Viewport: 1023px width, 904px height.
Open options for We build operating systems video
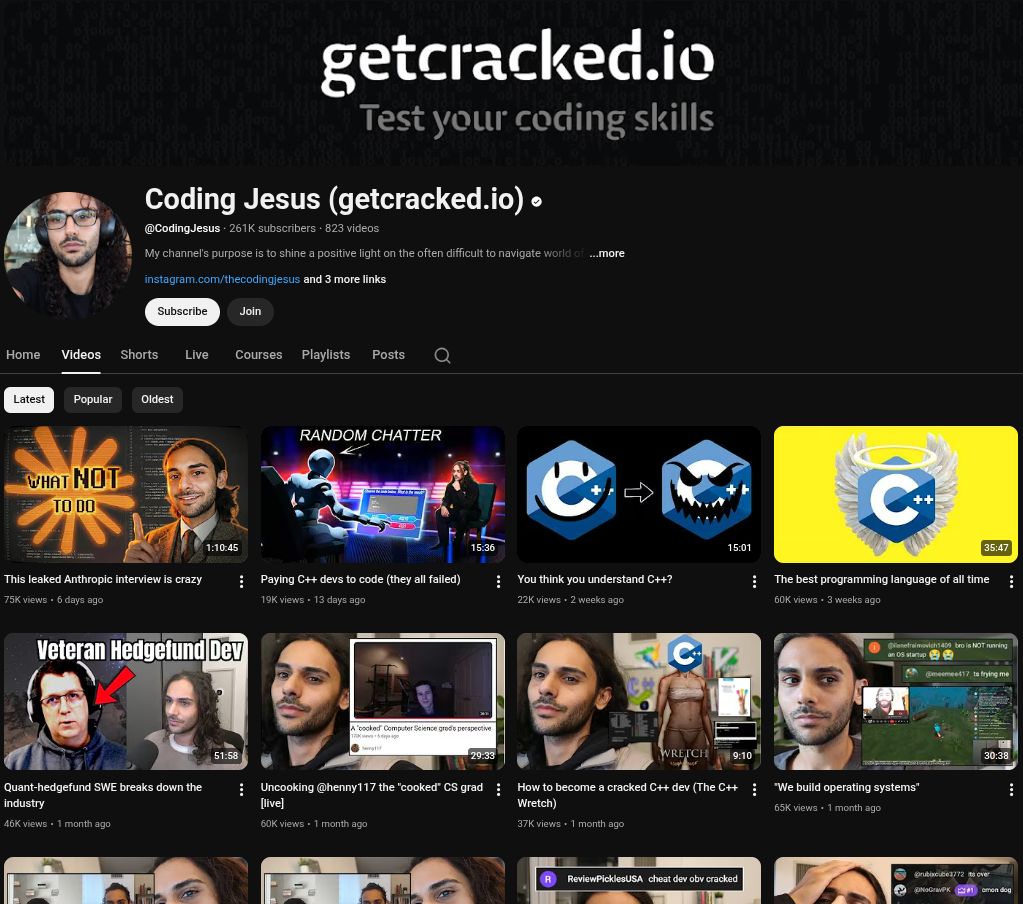[x=1011, y=789]
